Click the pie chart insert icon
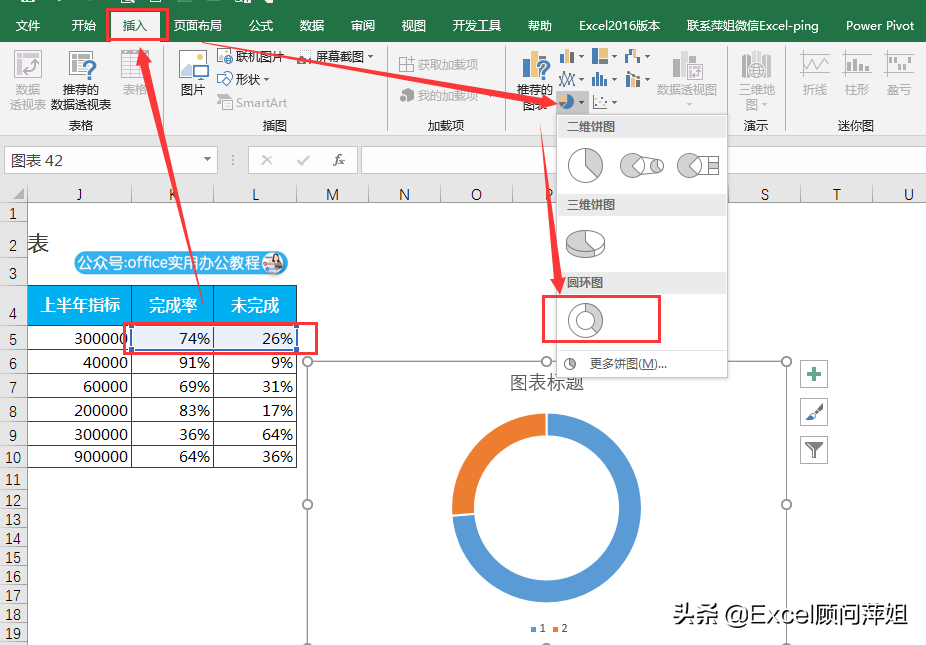This screenshot has height=645, width=926. [x=567, y=102]
